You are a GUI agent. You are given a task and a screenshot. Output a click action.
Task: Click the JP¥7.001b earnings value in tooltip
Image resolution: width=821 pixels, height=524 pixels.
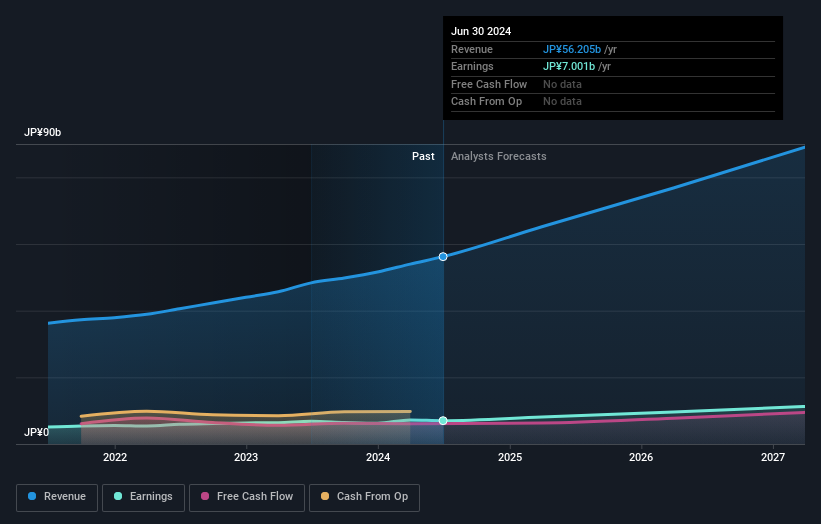coord(569,66)
